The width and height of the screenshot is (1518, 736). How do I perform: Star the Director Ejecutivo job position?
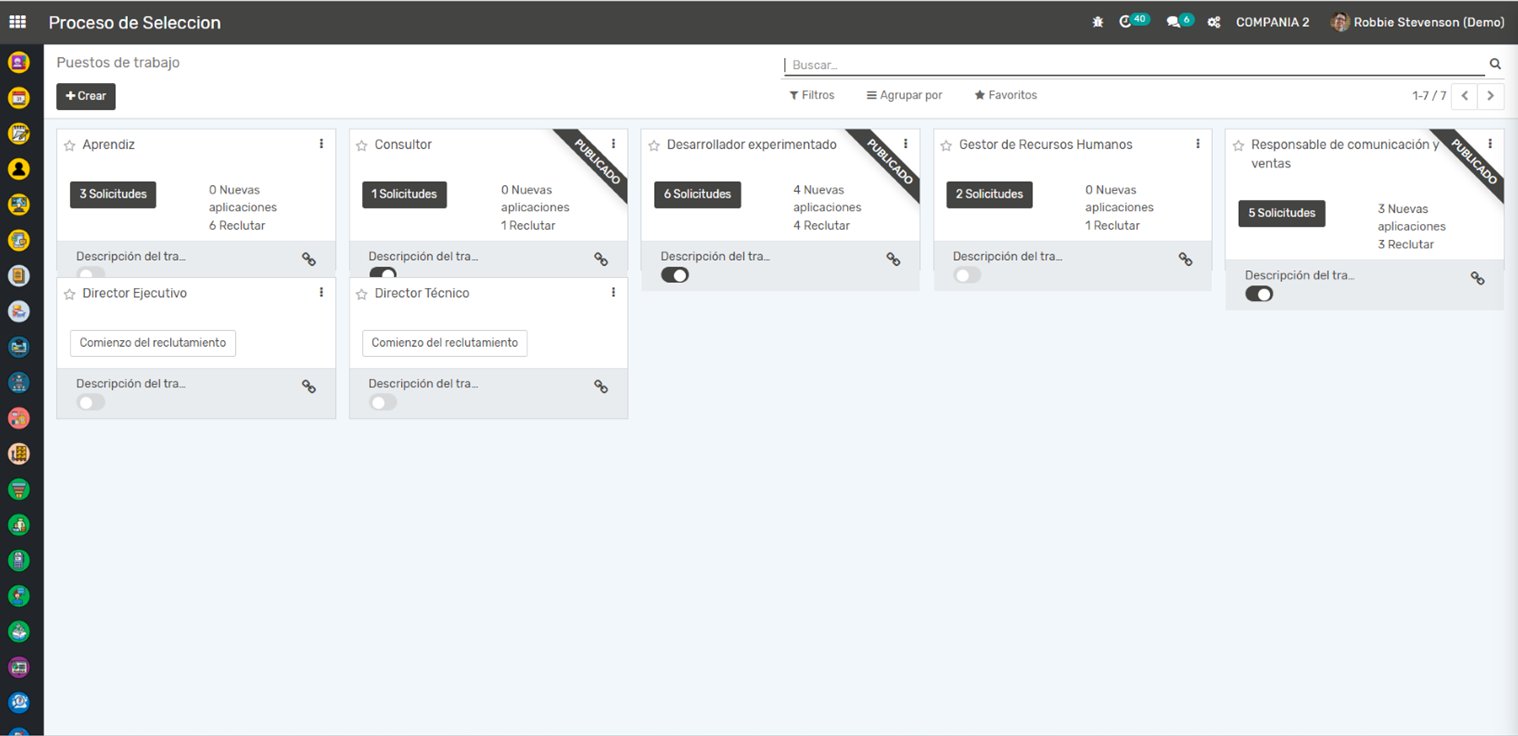pyautogui.click(x=70, y=294)
